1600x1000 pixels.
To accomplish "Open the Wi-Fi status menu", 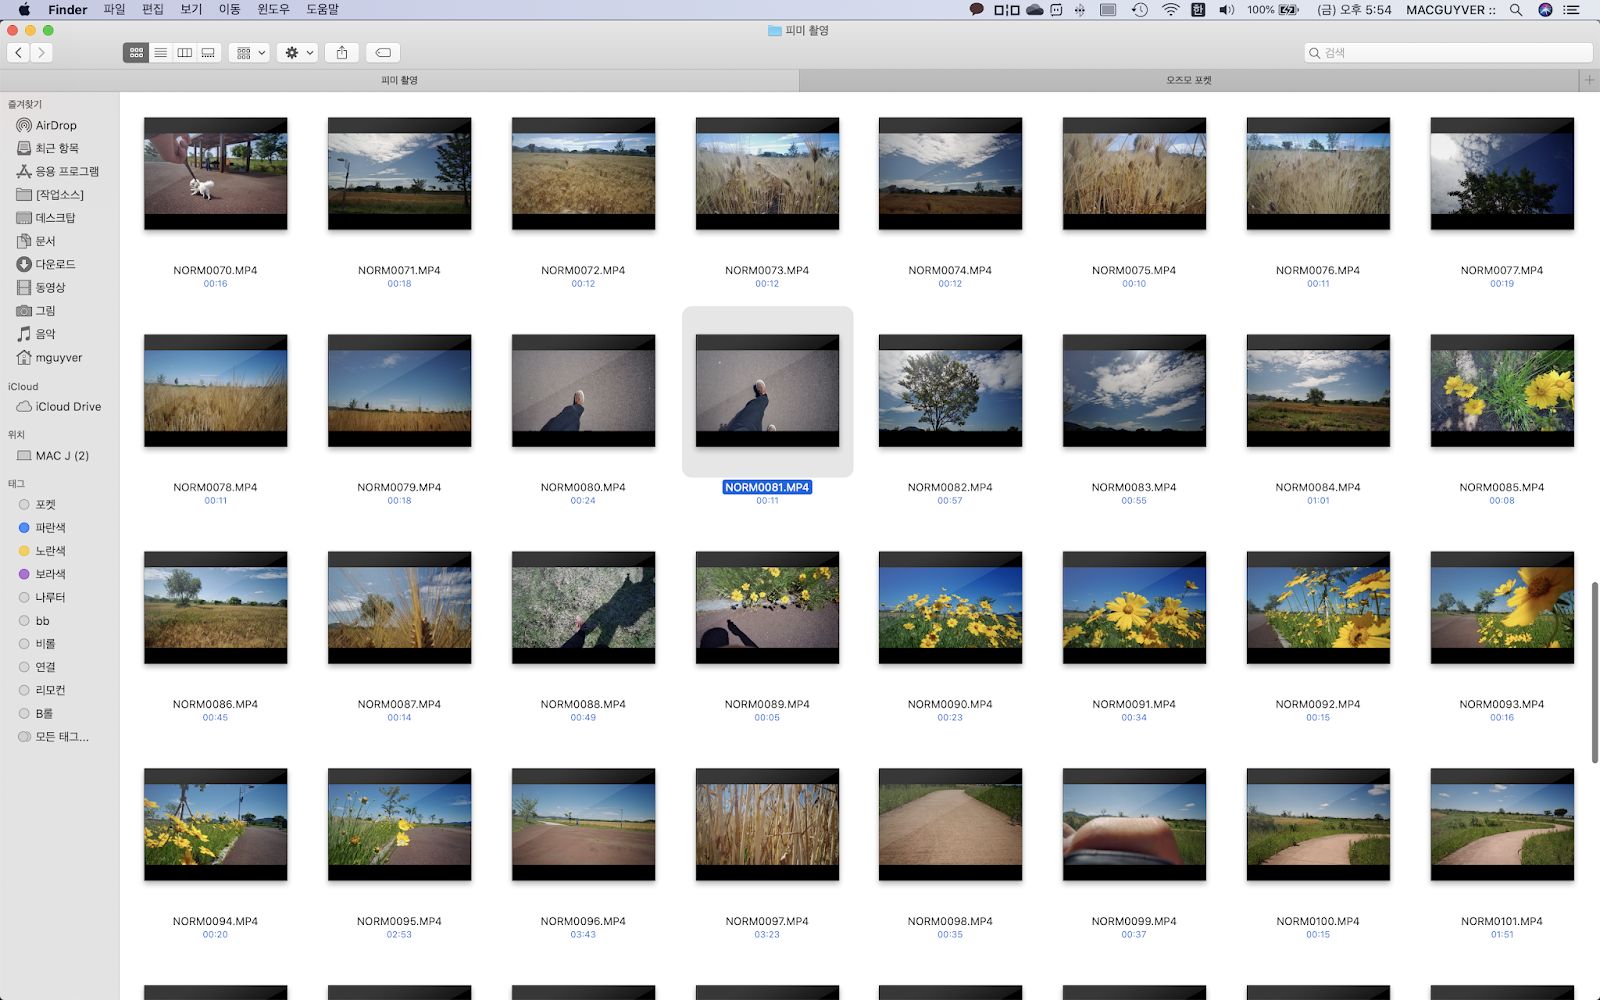I will coord(1170,10).
